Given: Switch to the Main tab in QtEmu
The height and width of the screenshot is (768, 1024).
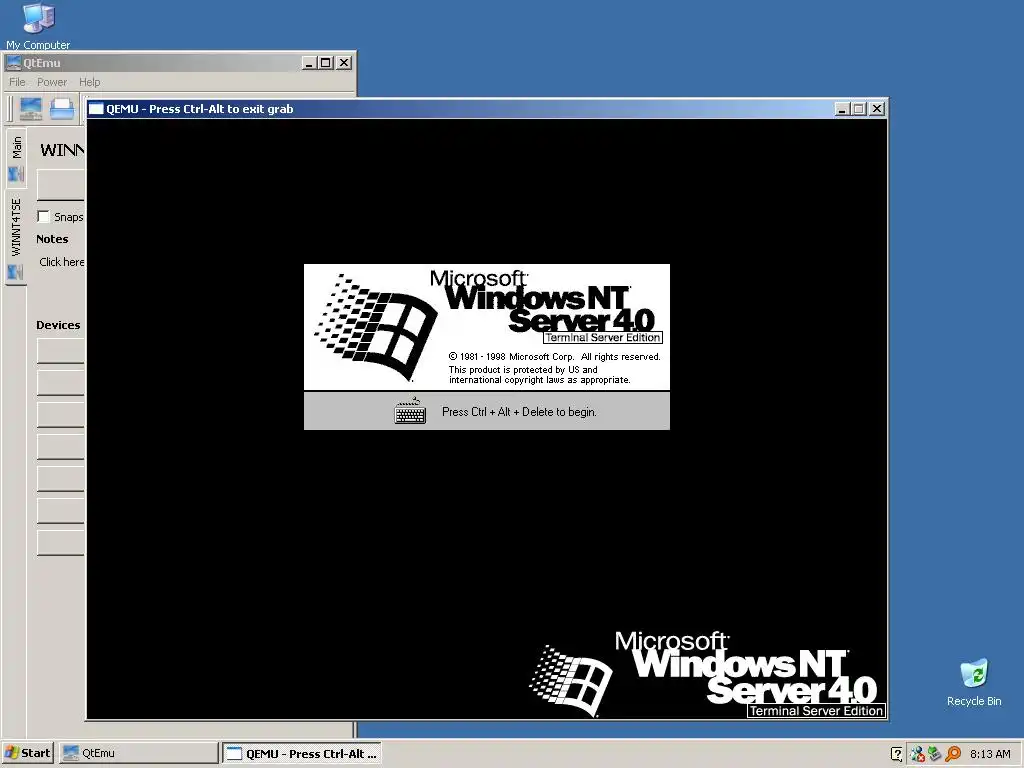Looking at the screenshot, I should (16, 157).
